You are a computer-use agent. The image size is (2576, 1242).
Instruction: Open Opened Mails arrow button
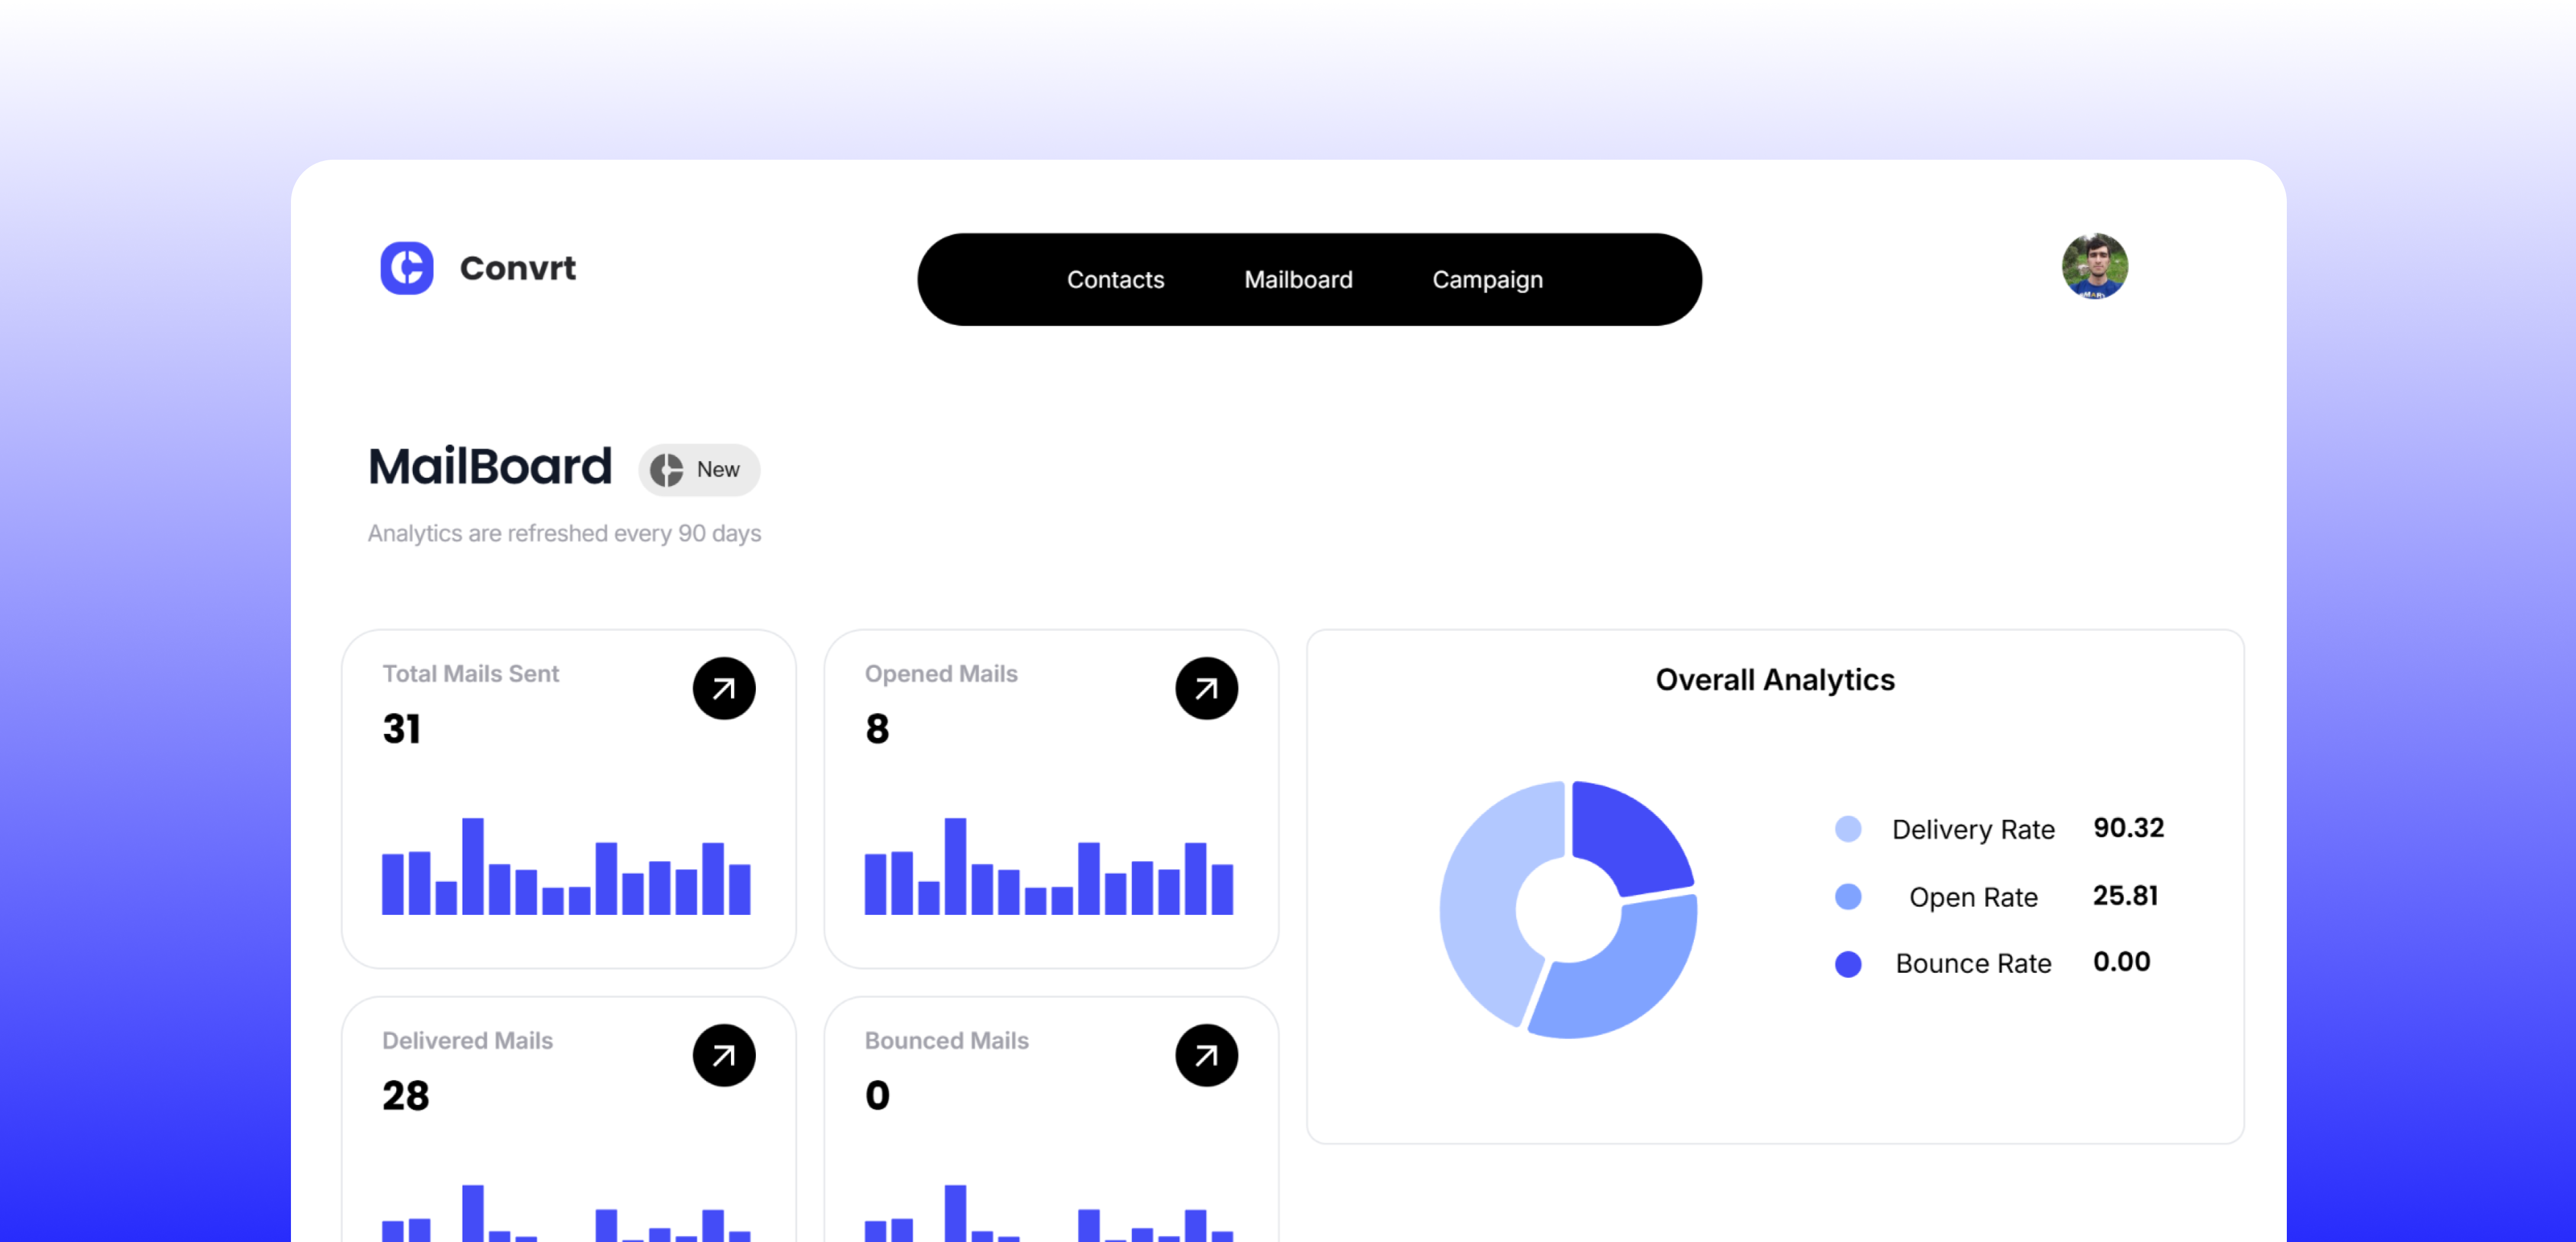(x=1206, y=688)
